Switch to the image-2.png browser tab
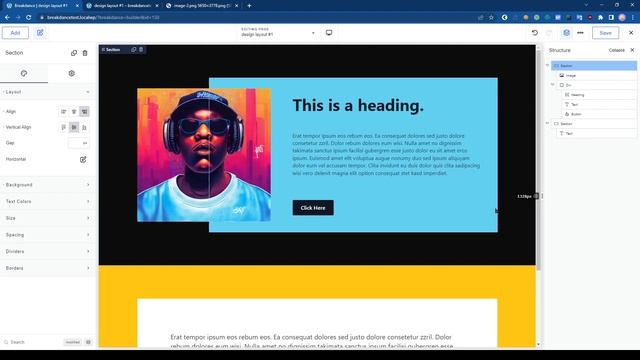The image size is (640, 360). click(x=202, y=6)
